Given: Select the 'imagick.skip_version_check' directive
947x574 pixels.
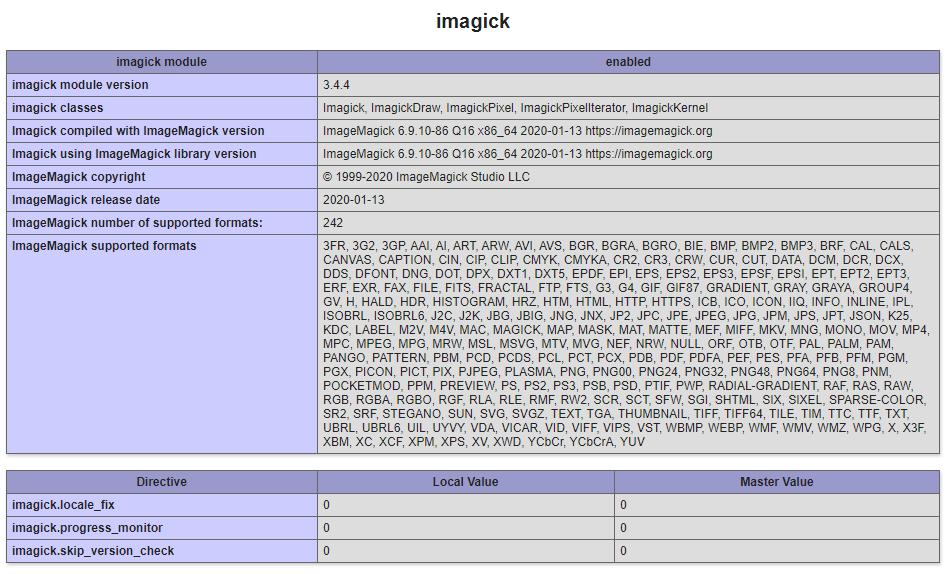Looking at the screenshot, I should (93, 550).
